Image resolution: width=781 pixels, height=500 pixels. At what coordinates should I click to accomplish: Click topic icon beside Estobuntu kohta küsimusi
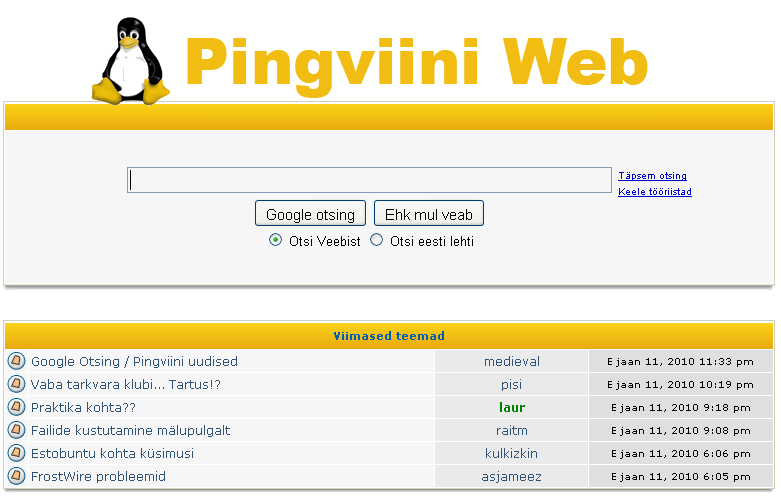point(16,453)
